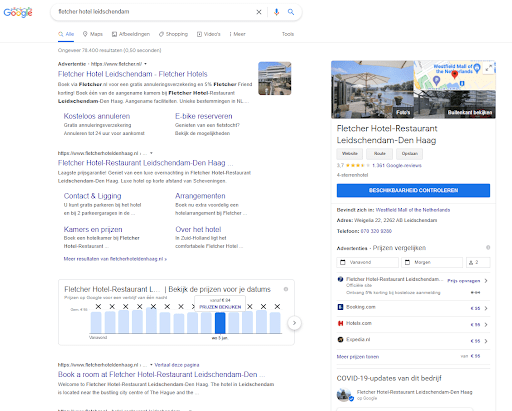Switch to the Maps tab
The image size is (512, 411).
[93, 34]
